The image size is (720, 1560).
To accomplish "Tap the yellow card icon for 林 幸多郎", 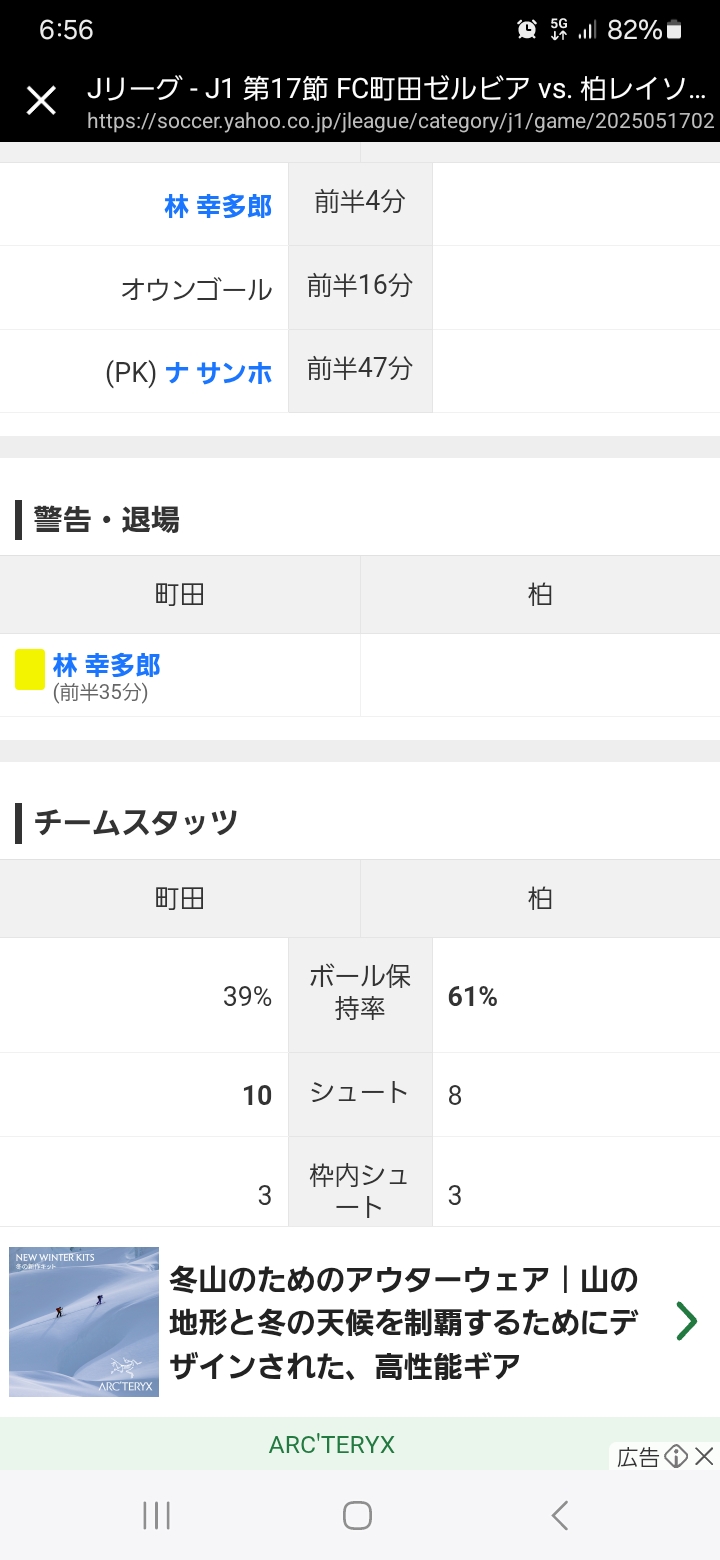I will coord(30,669).
